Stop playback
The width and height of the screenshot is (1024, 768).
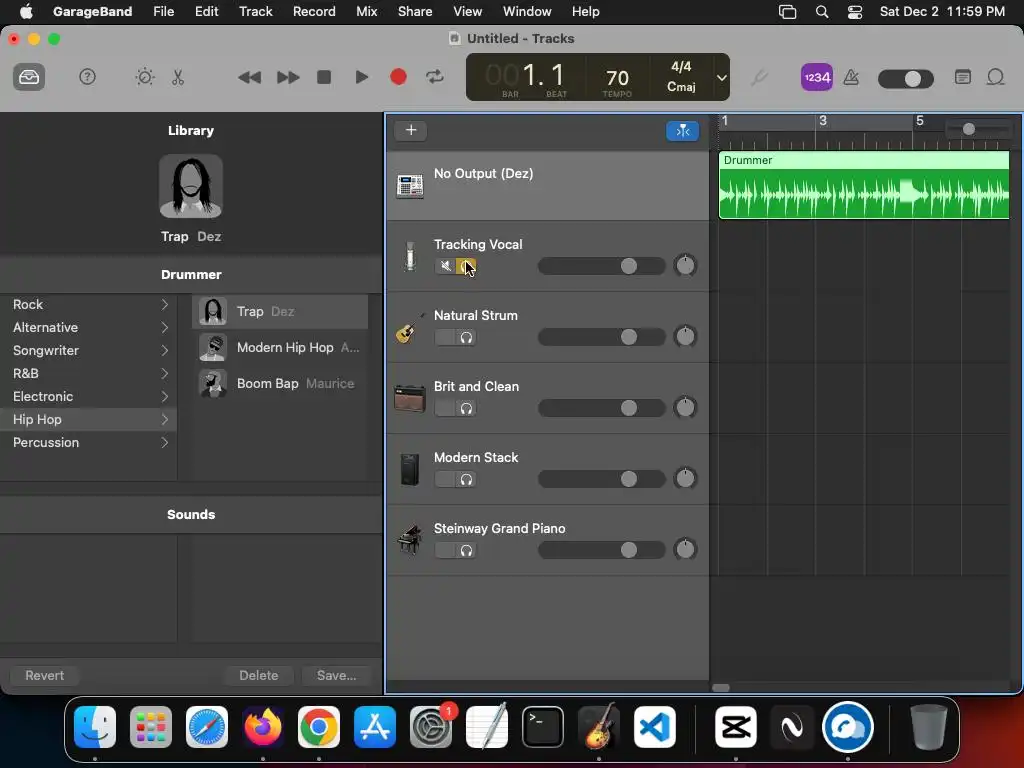[324, 77]
